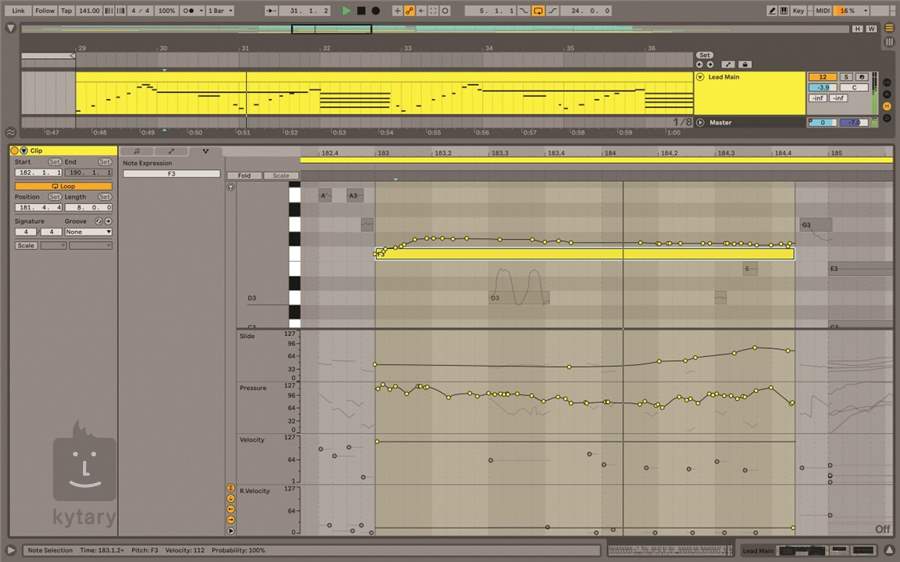Unfold the Lead Main track arrow

[700, 77]
